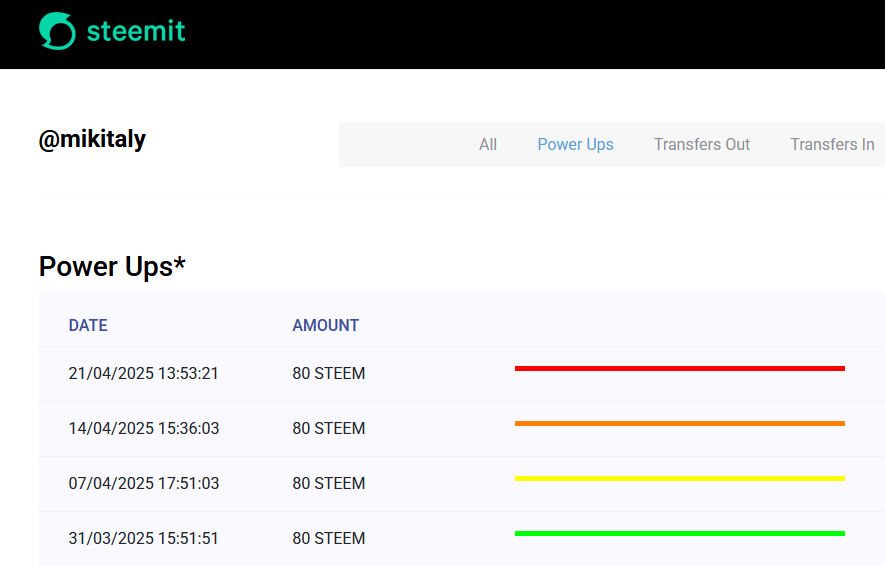Click the @mikitaly username

coord(93,139)
